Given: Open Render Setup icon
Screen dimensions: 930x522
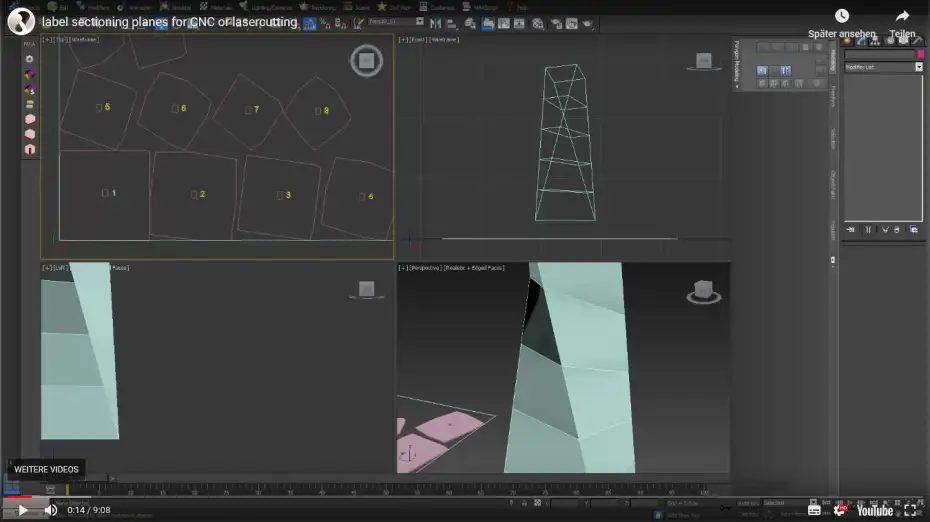Looking at the screenshot, I should coord(556,23).
